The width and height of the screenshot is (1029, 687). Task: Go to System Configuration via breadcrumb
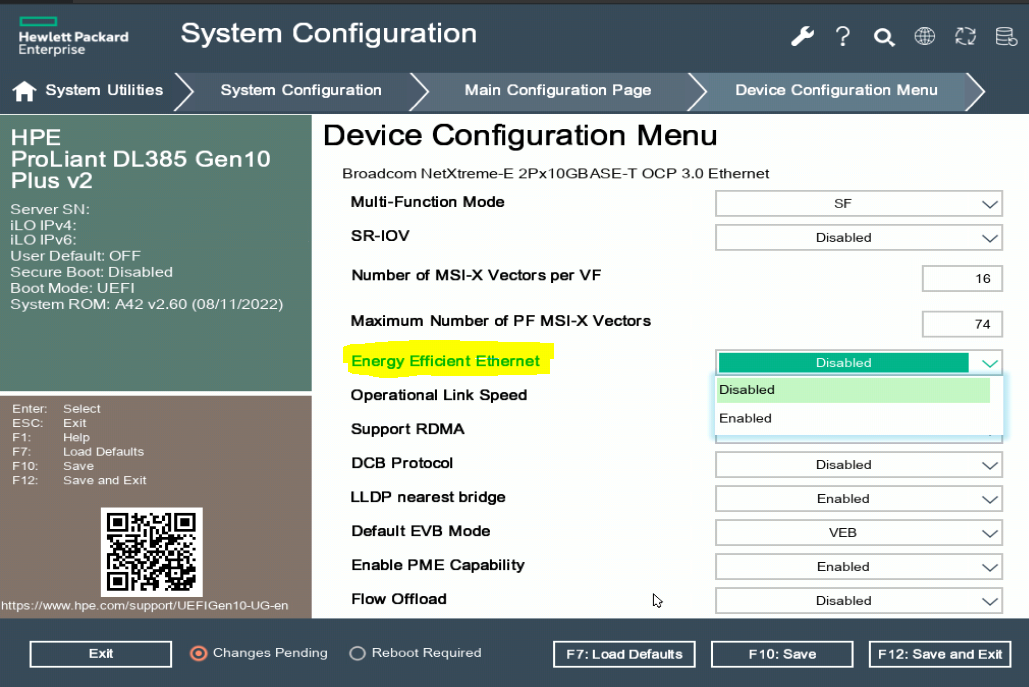301,90
